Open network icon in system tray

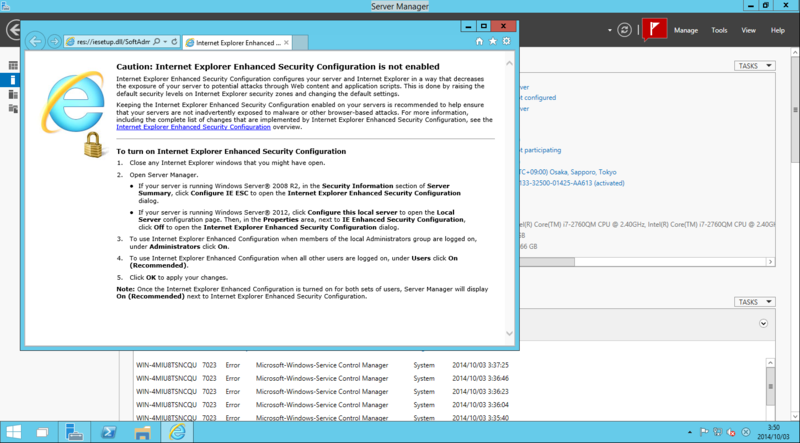coord(717,432)
